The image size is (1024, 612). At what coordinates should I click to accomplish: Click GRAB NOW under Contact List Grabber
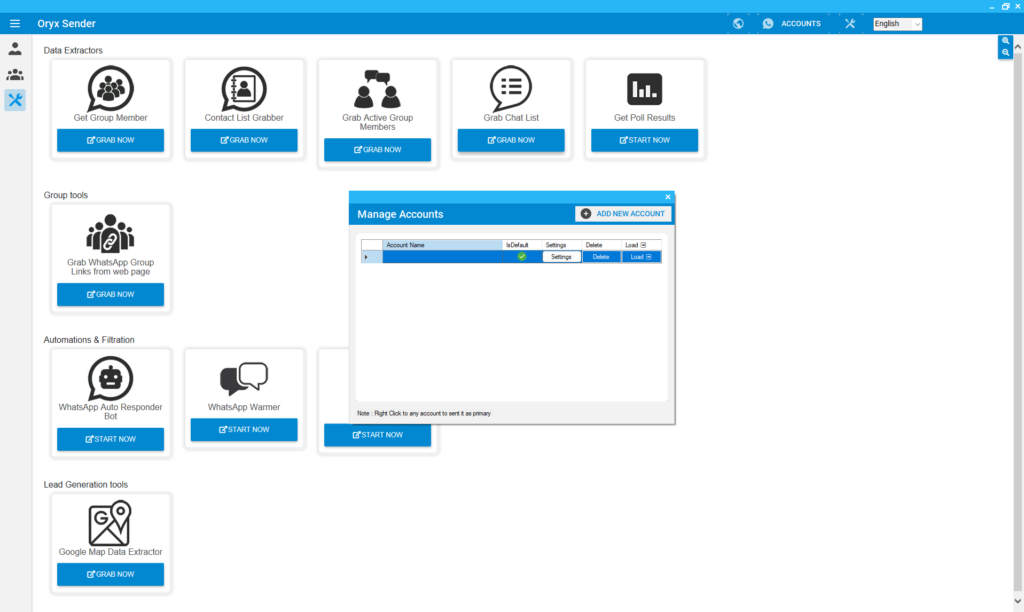(244, 140)
